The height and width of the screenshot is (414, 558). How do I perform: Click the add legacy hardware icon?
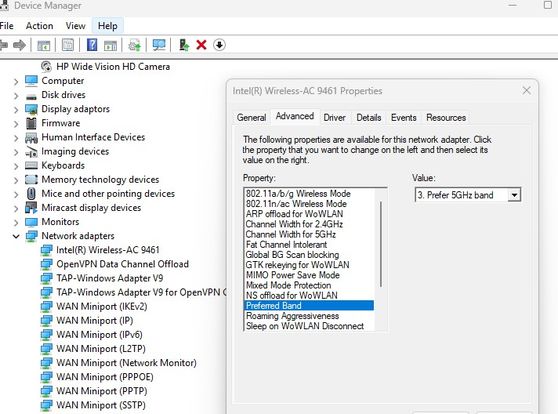point(184,45)
